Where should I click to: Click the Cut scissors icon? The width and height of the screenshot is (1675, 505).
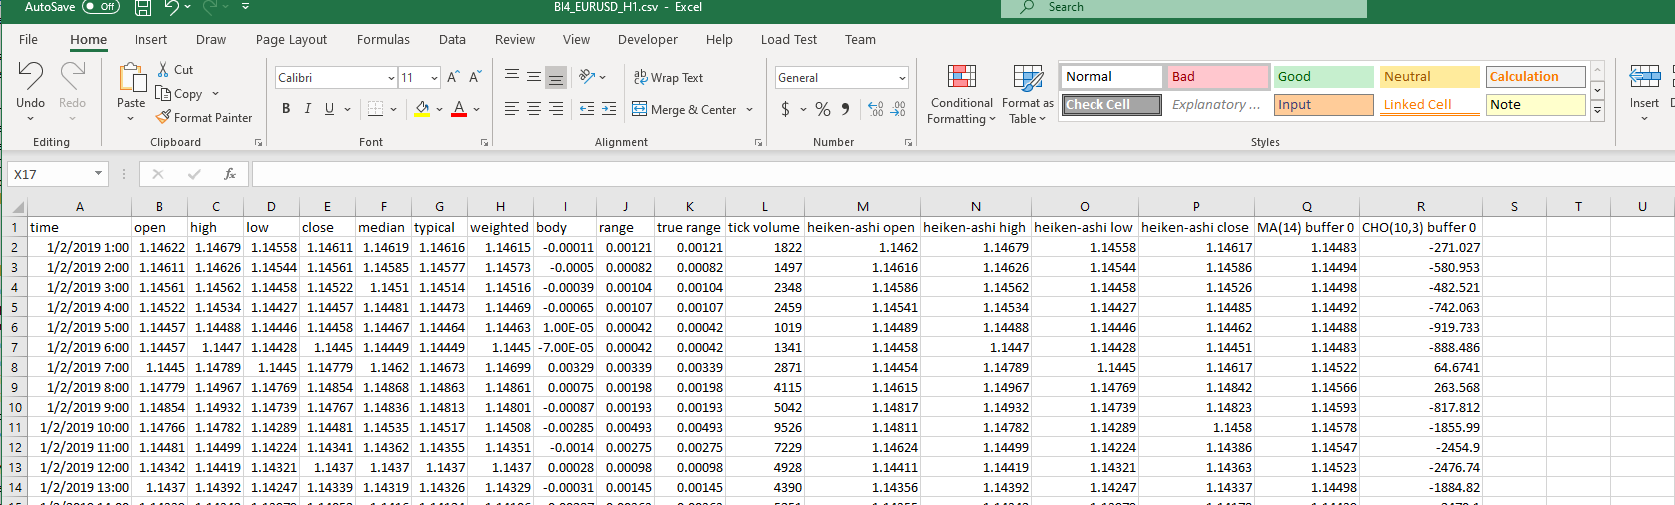click(163, 69)
